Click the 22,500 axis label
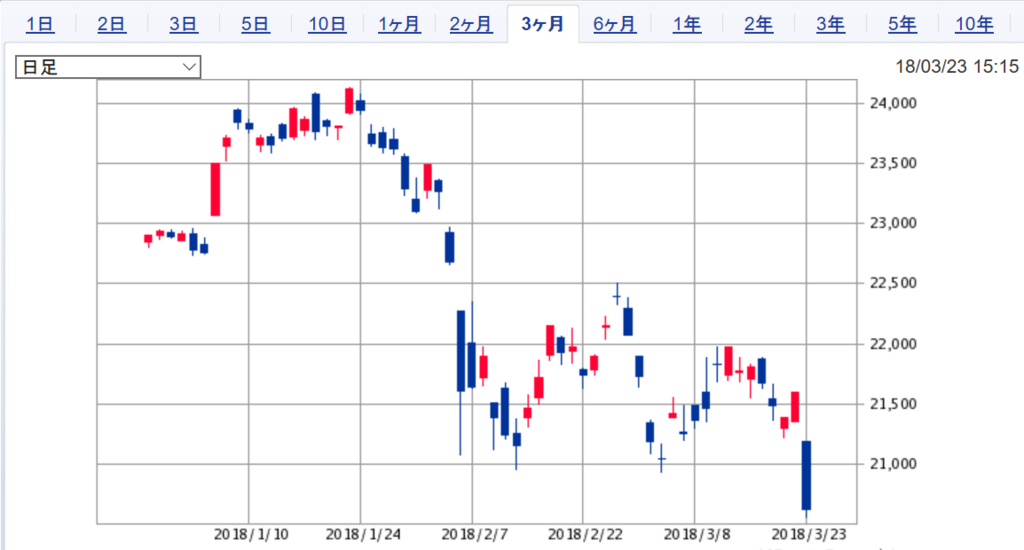This screenshot has width=1024, height=550. pos(893,283)
